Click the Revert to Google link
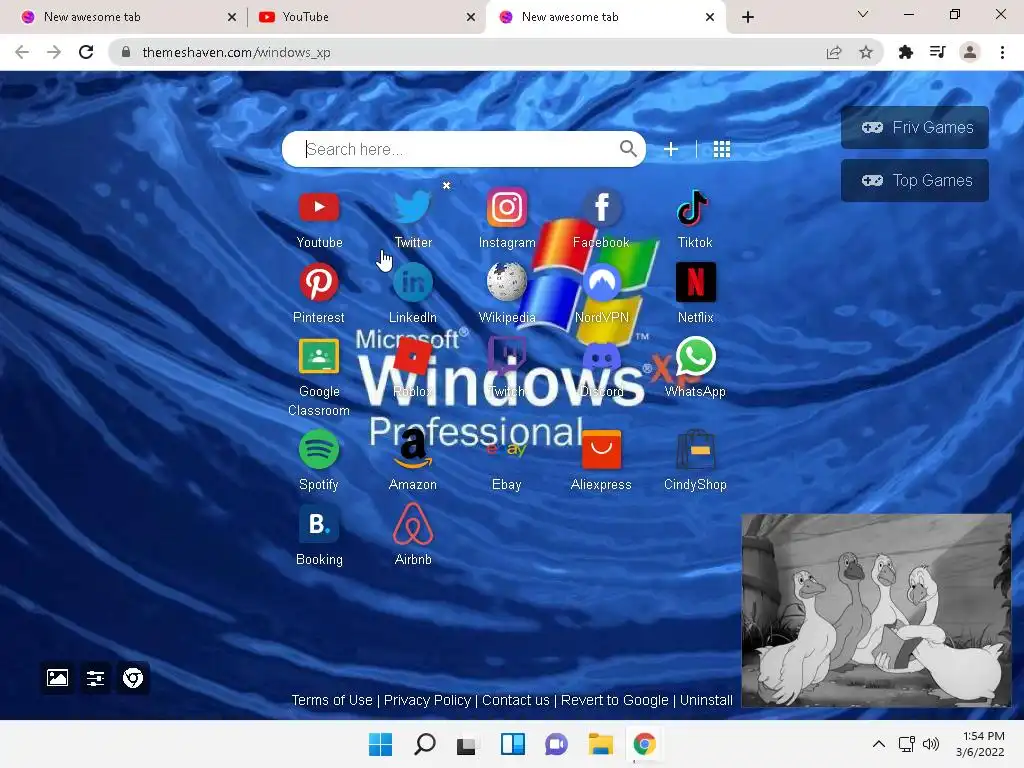Screen dimensions: 1024x768 point(615,700)
